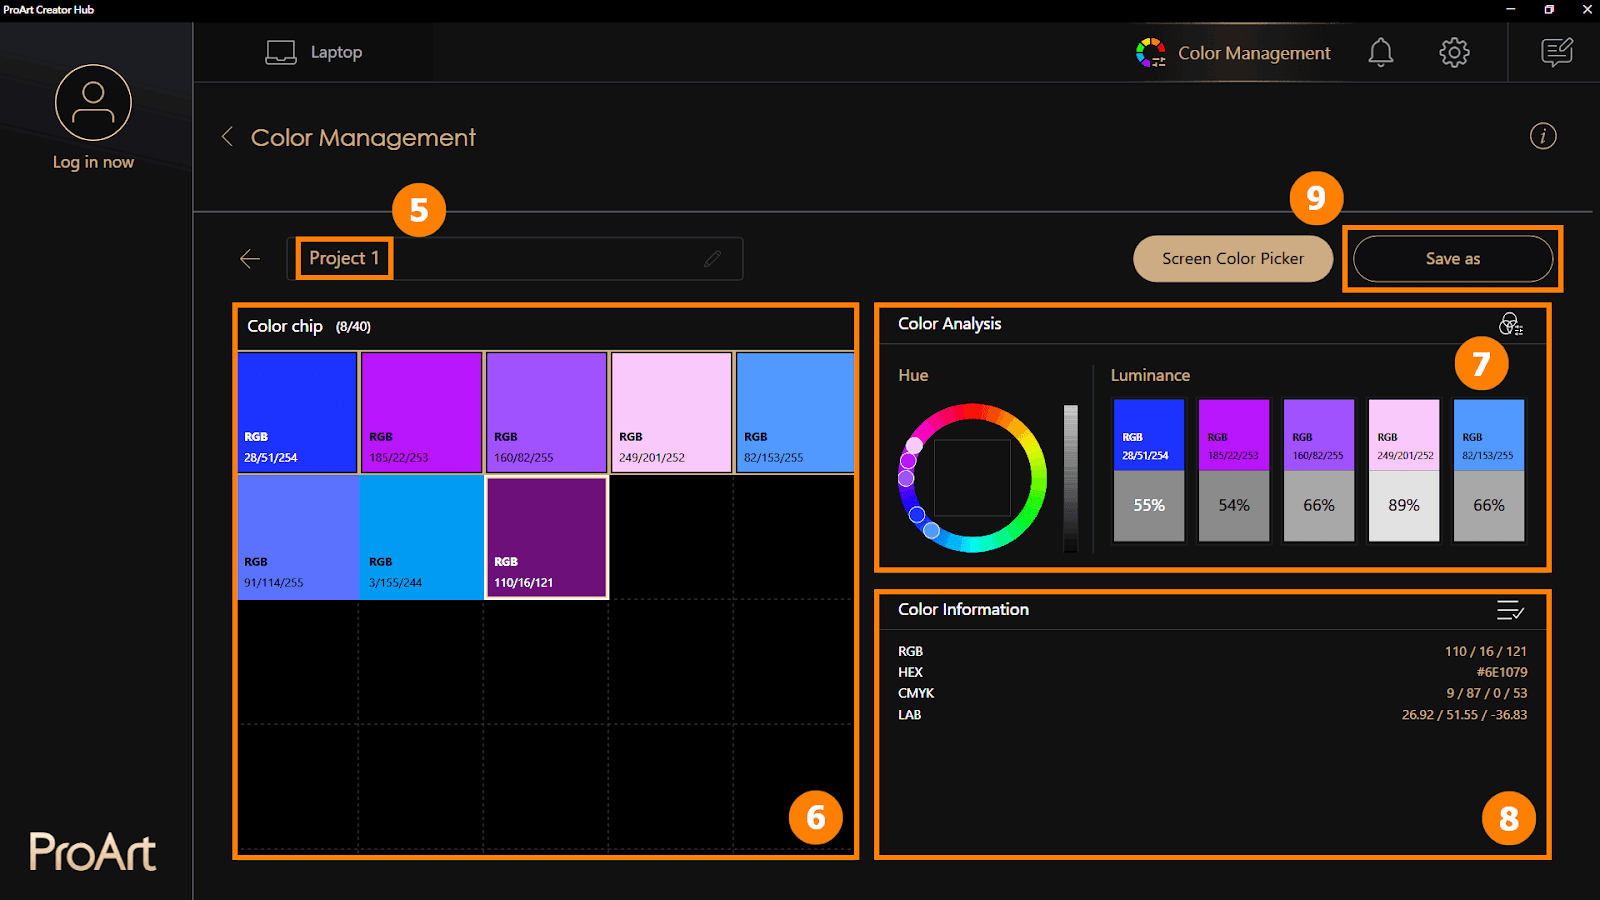Click the RGB value 110 / 16 / 121
Viewport: 1600px width, 900px height.
(x=1485, y=651)
